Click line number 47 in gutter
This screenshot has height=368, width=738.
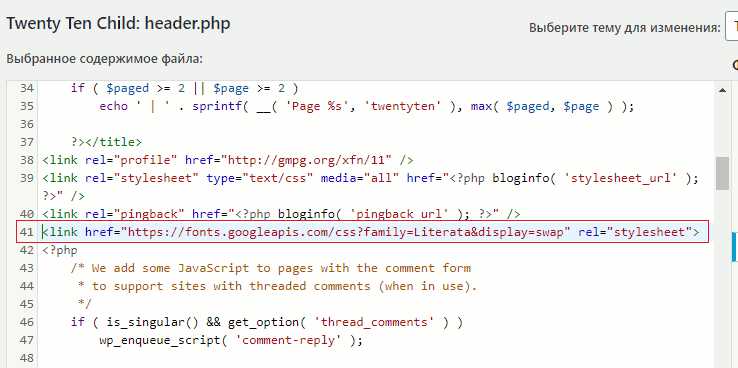27,340
